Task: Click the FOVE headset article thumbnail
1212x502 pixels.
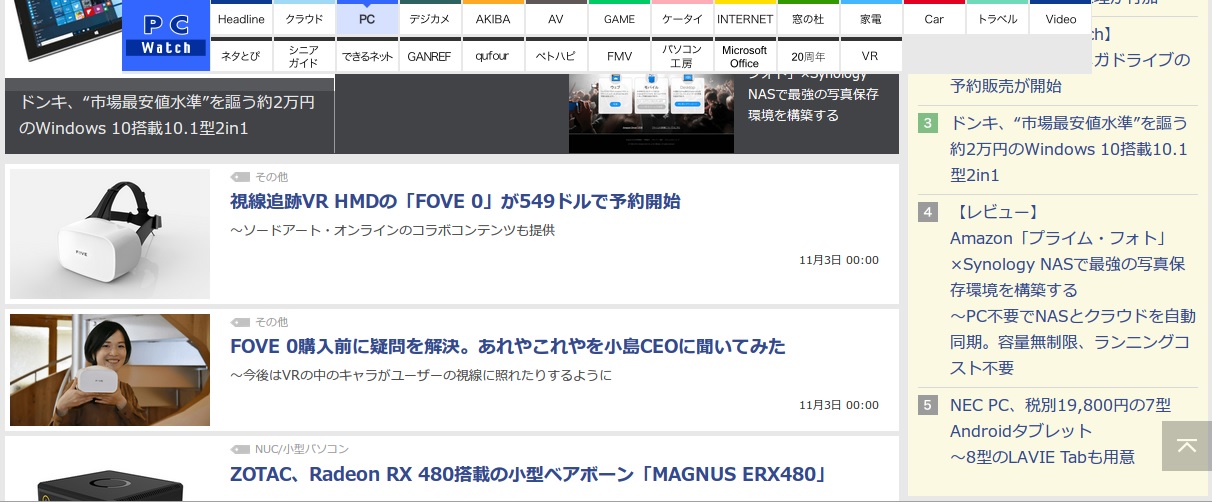Action: click(x=110, y=234)
